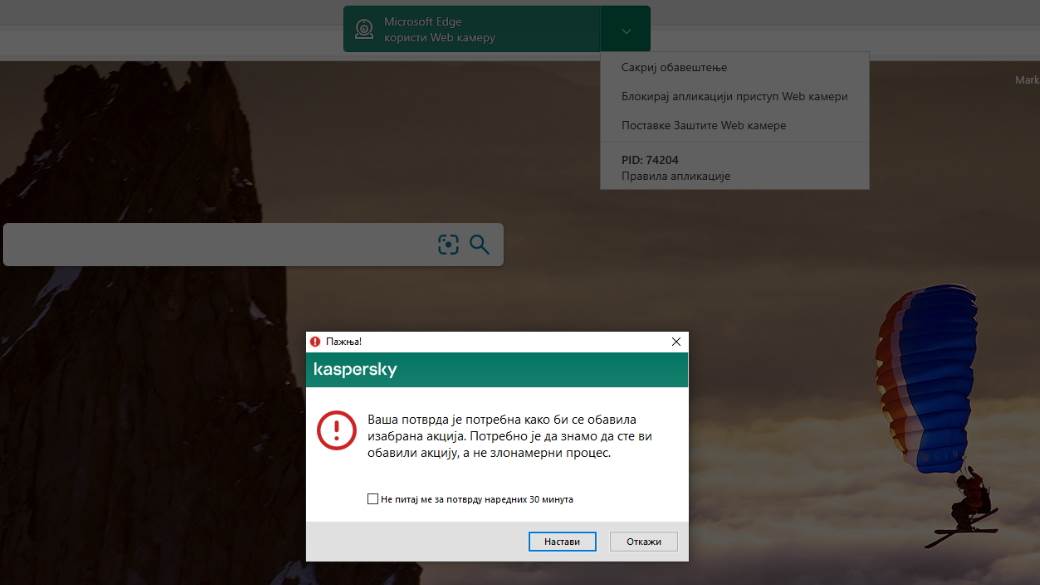Dismiss the Пажња! dialog with X
The image size is (1040, 585).
tap(676, 341)
